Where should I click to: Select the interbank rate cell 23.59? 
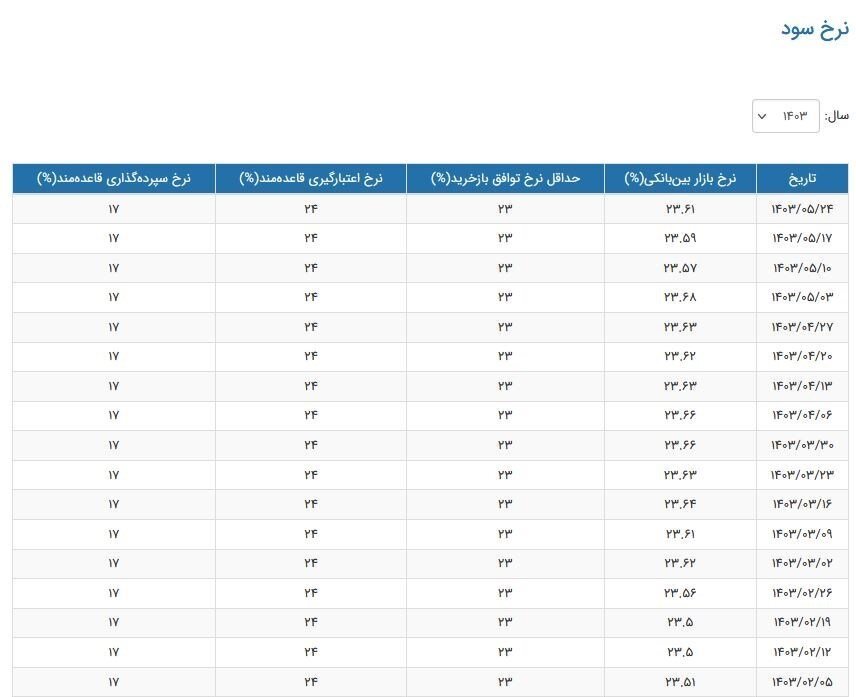(680, 238)
